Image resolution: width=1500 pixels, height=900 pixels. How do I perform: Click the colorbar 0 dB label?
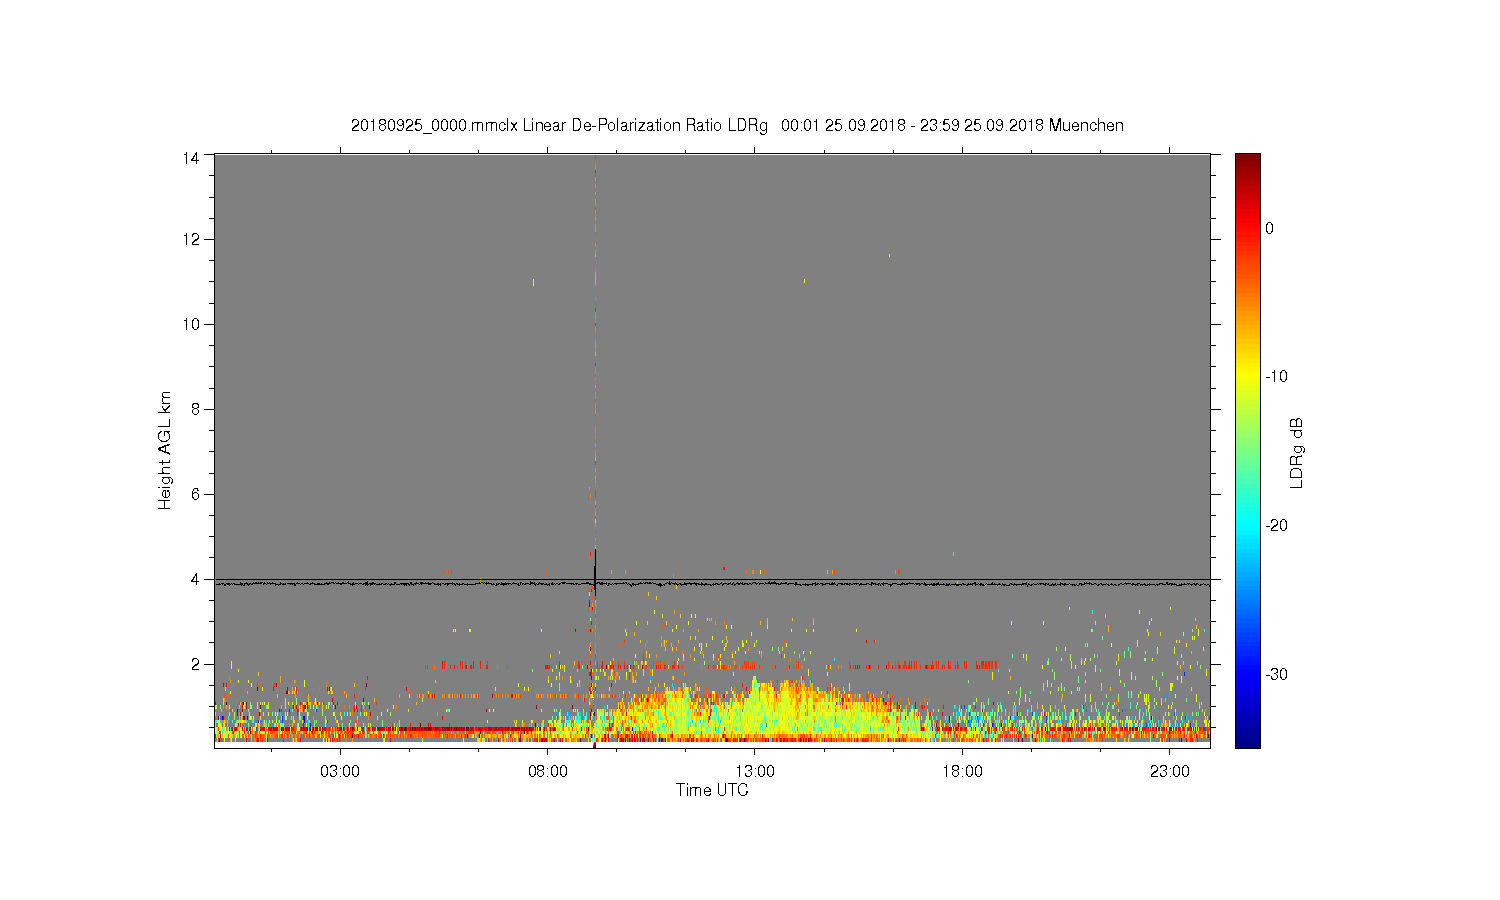(1270, 228)
